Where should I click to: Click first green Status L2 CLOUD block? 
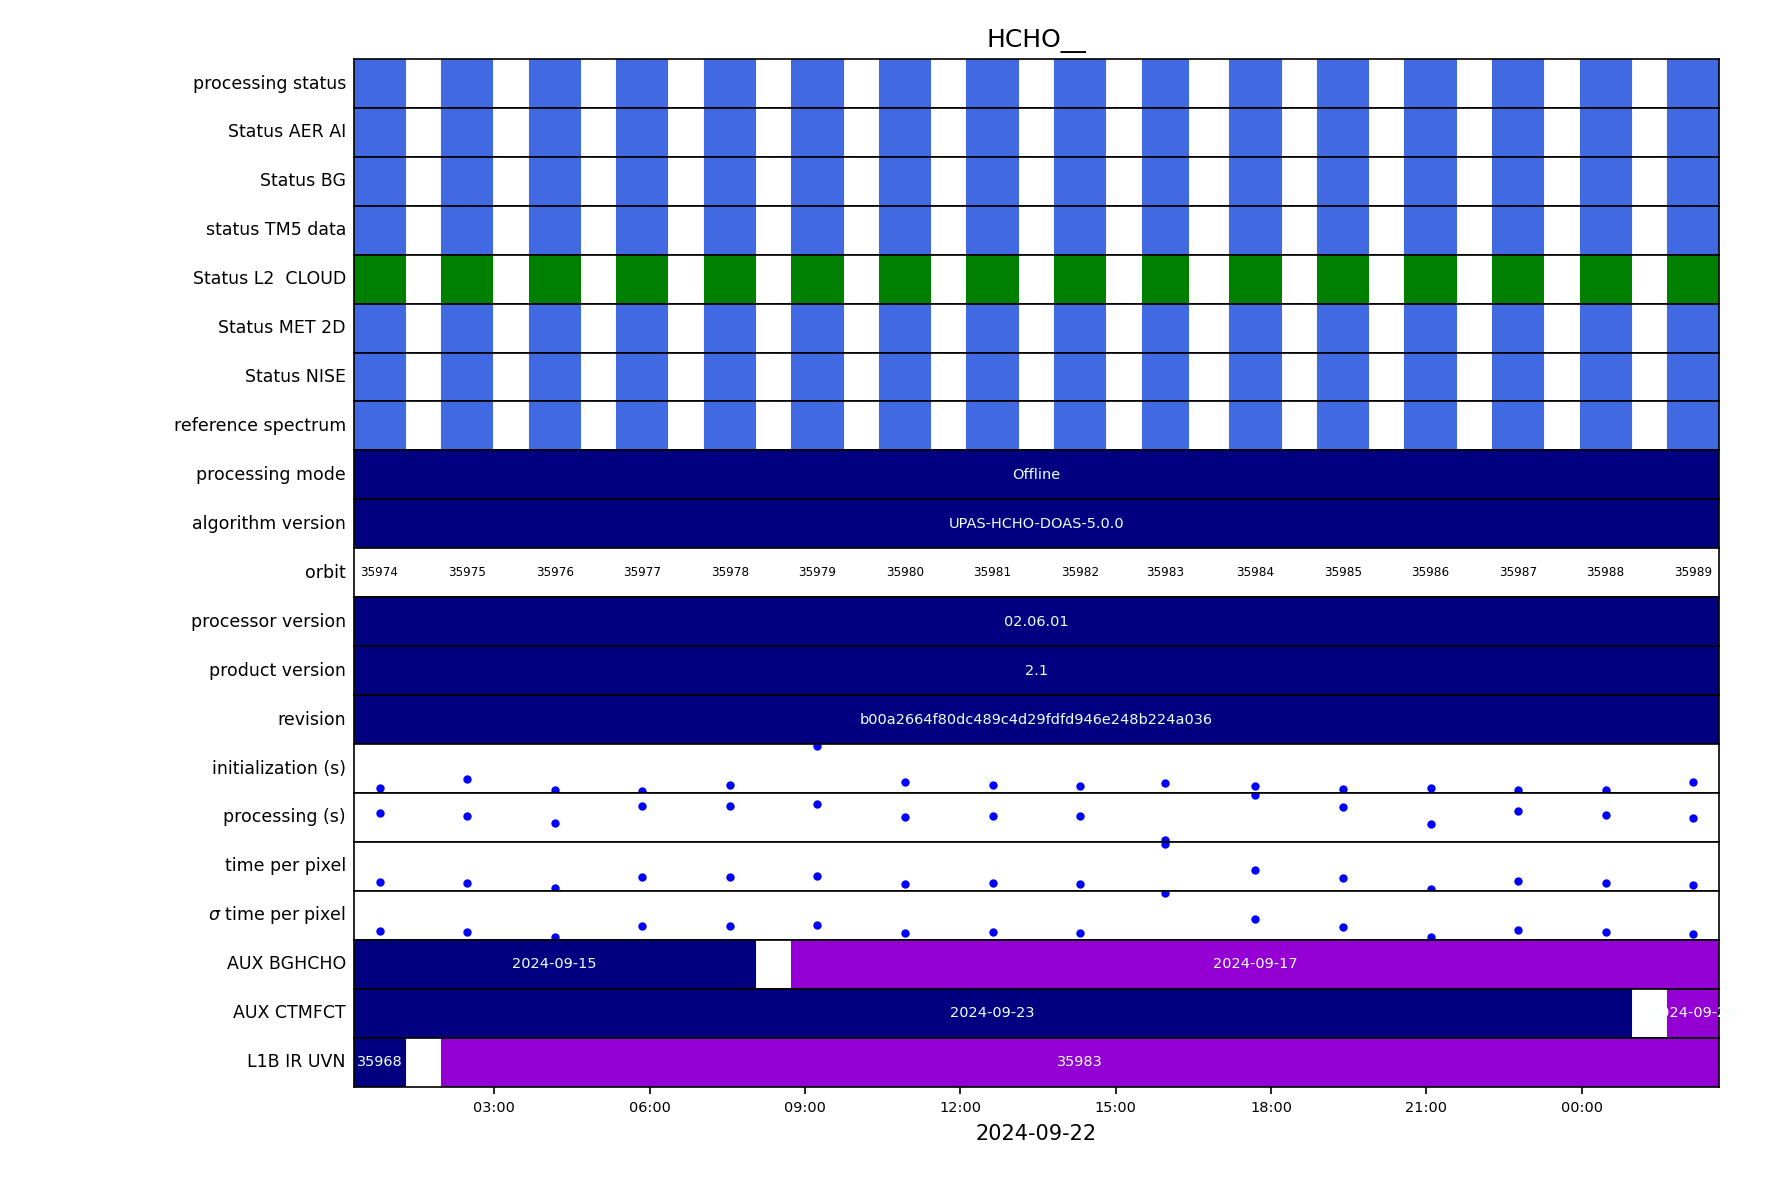point(380,279)
